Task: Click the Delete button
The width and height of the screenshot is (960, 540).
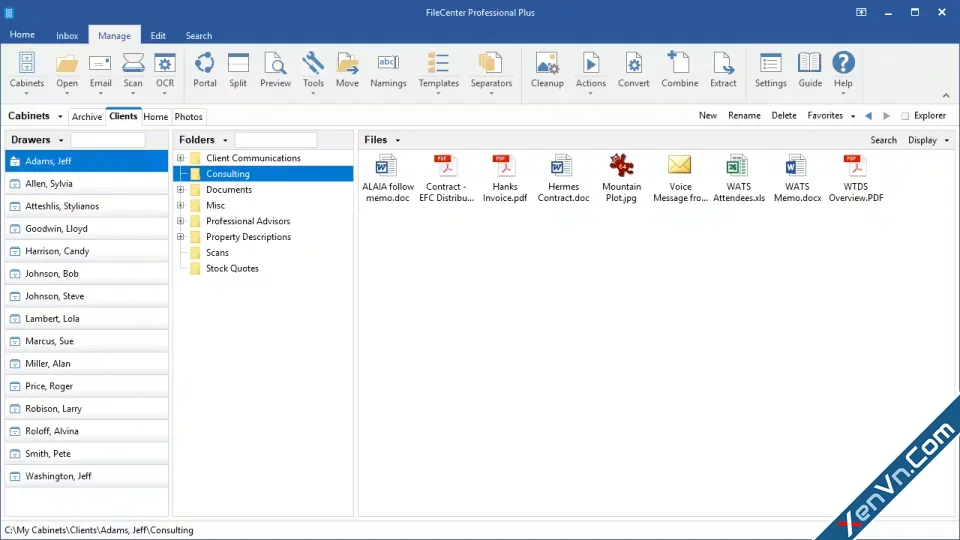Action: pyautogui.click(x=784, y=116)
